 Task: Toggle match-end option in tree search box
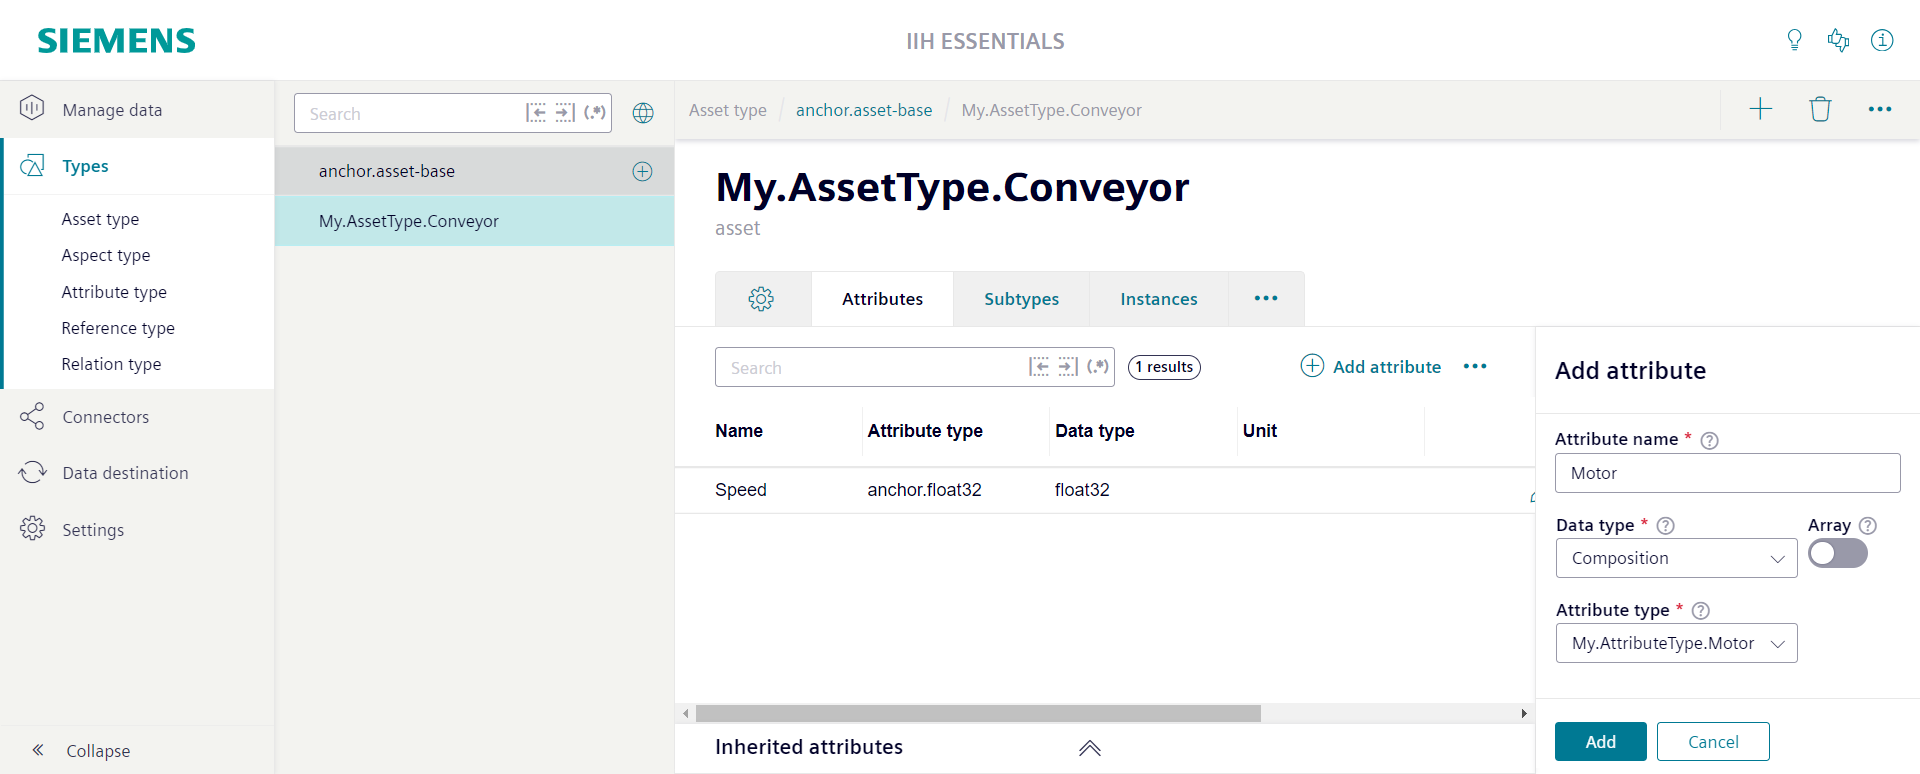565,113
